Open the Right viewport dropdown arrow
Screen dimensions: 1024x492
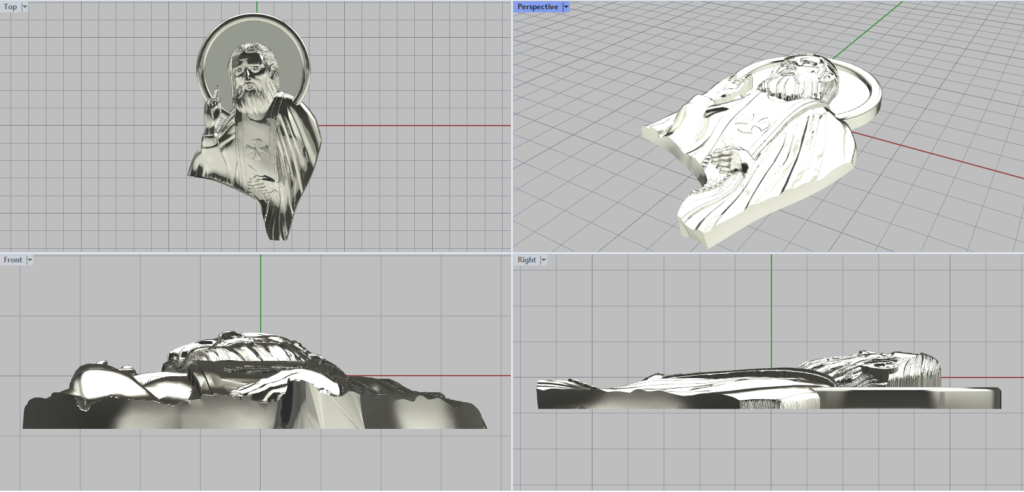coord(544,260)
